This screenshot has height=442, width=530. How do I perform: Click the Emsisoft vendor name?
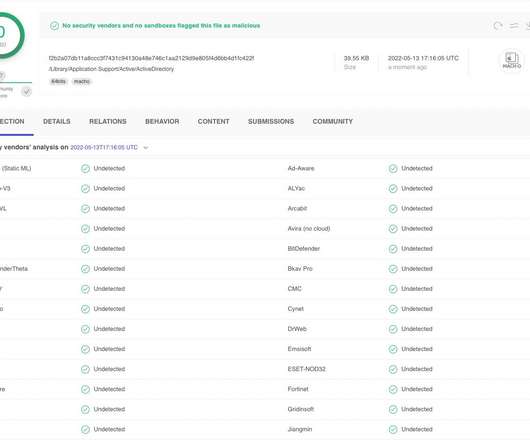point(299,349)
